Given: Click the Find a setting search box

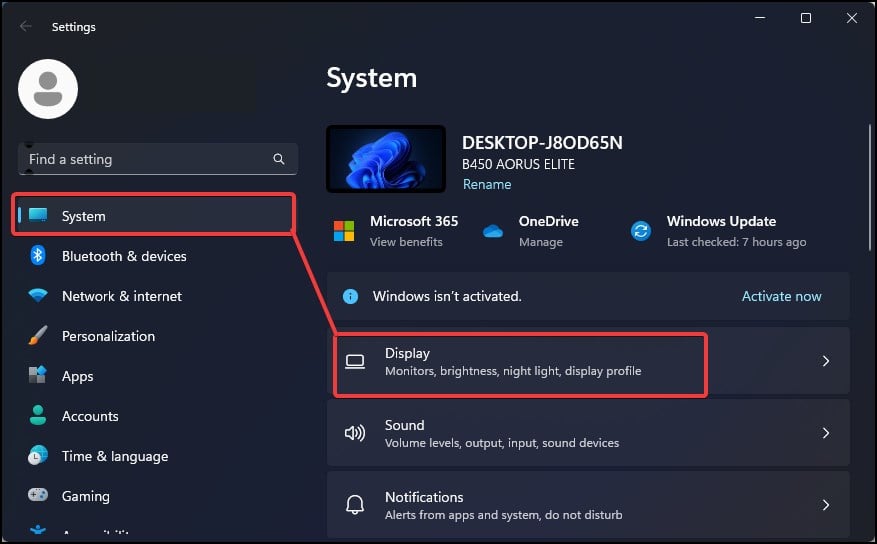Looking at the screenshot, I should (x=158, y=159).
